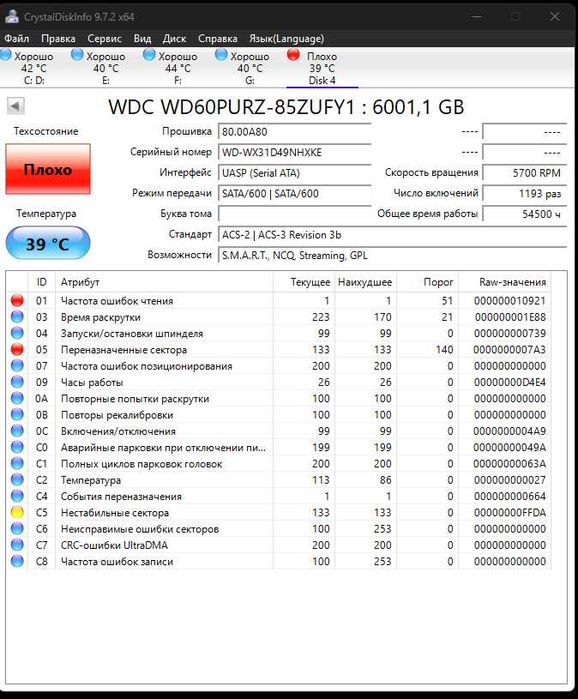This screenshot has width=578, height=699.
Task: Click the red icon for attribute 05
Action: 17,350
